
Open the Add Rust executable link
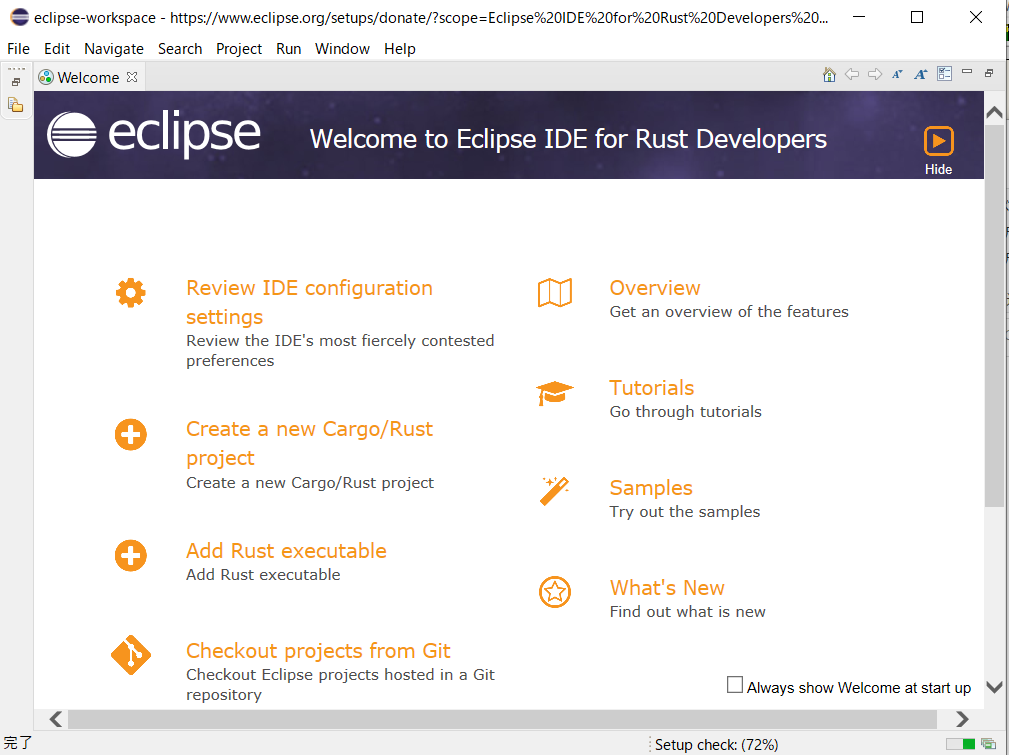286,551
